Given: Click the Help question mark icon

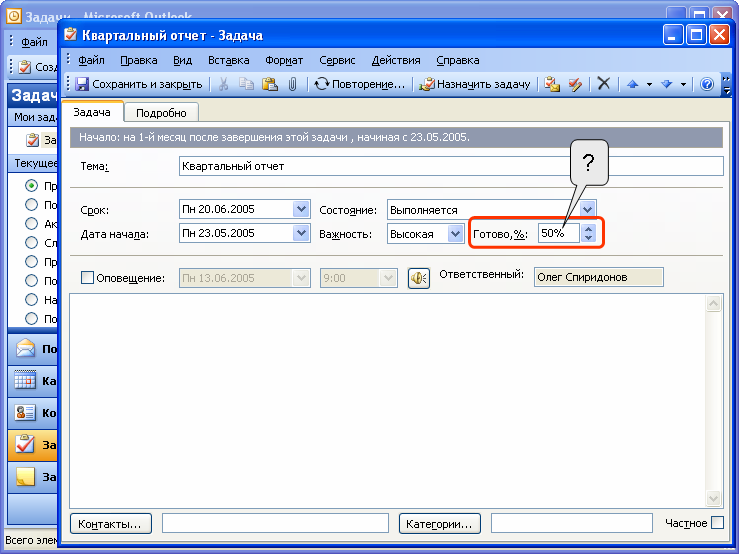Looking at the screenshot, I should pyautogui.click(x=706, y=84).
